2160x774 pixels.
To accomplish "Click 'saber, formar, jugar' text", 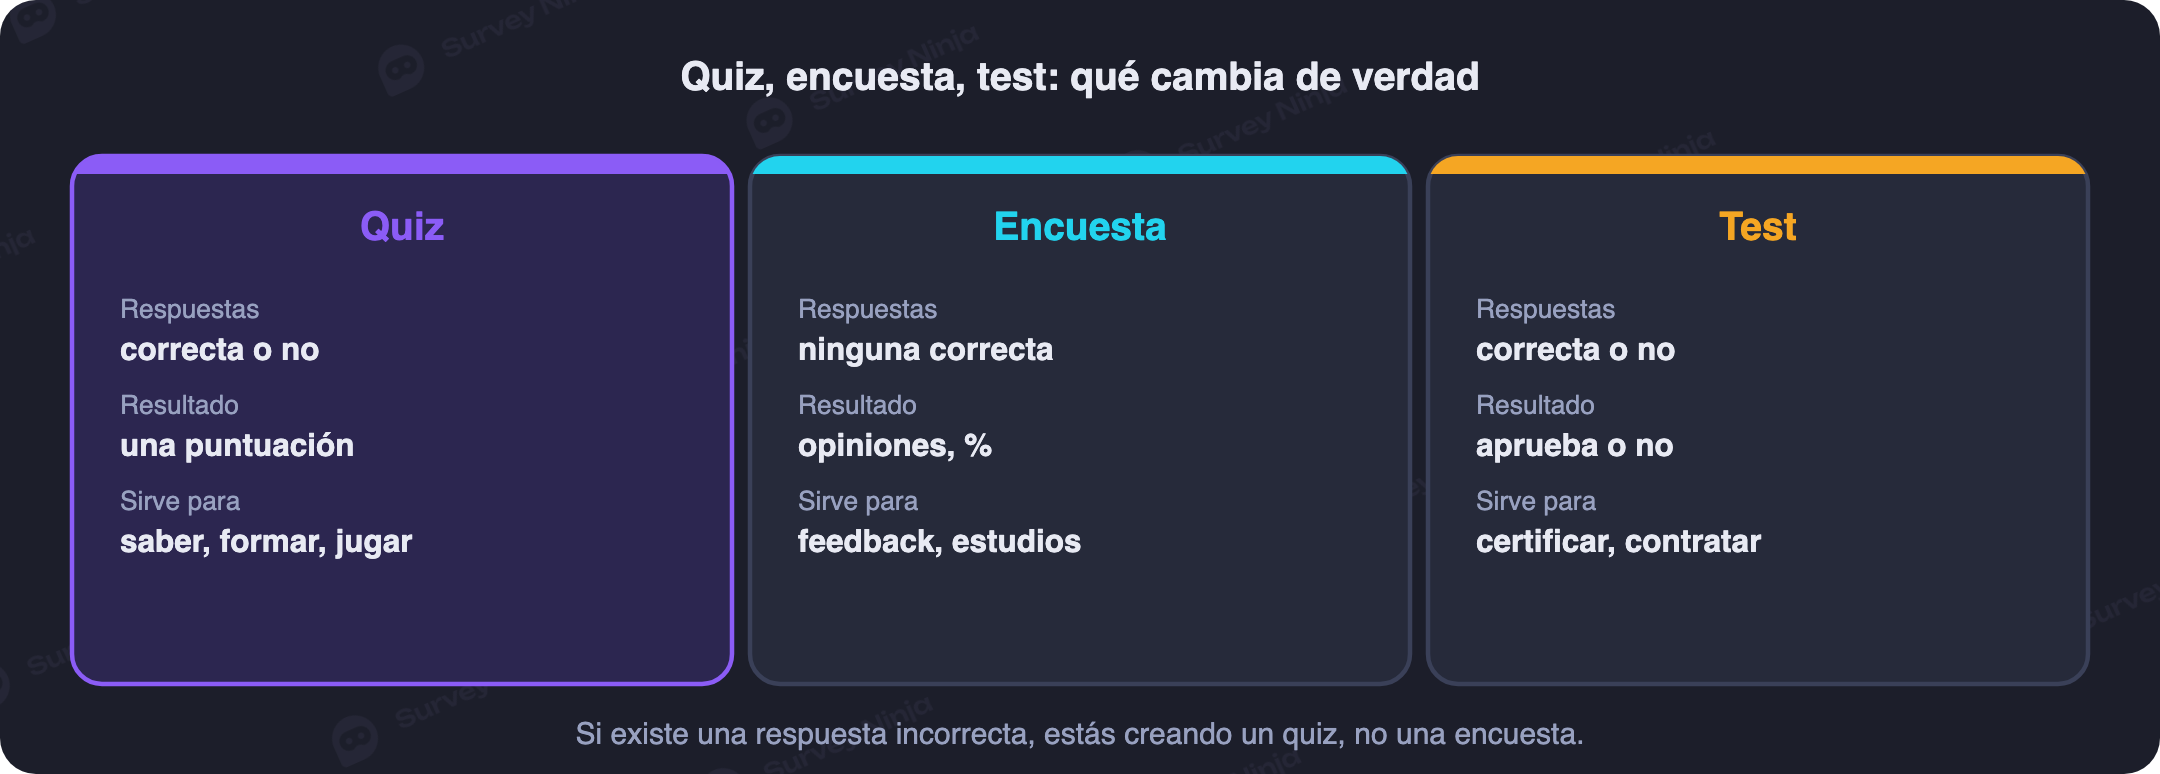I will click(x=266, y=542).
